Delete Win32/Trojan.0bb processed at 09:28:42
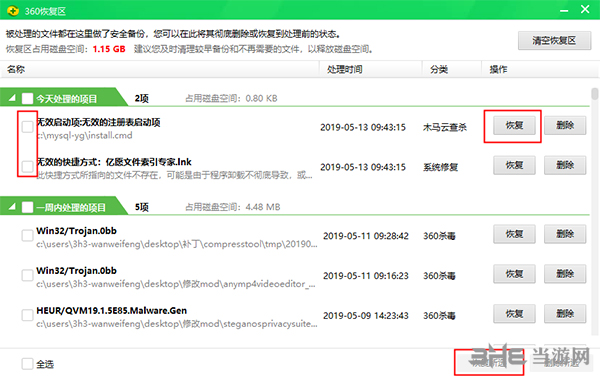600x379 pixels. point(565,234)
